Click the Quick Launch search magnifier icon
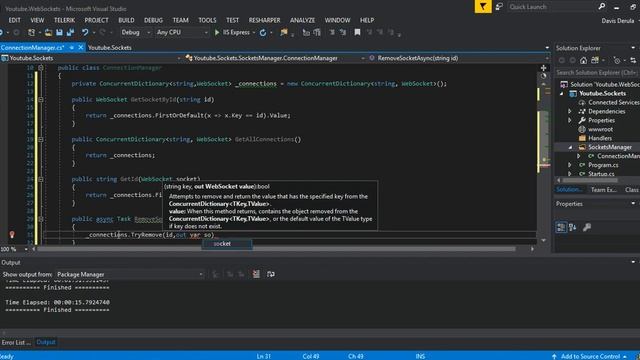 602,7
